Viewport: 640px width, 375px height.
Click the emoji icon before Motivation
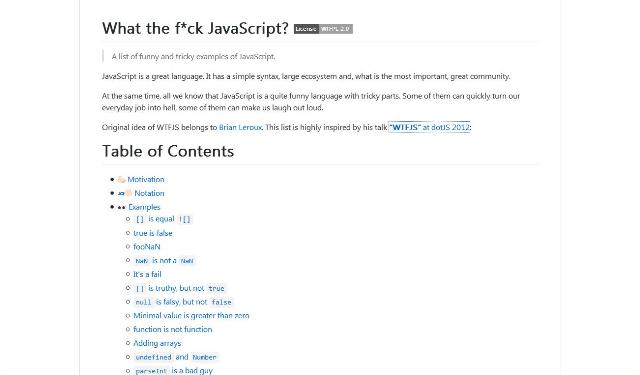(x=121, y=180)
